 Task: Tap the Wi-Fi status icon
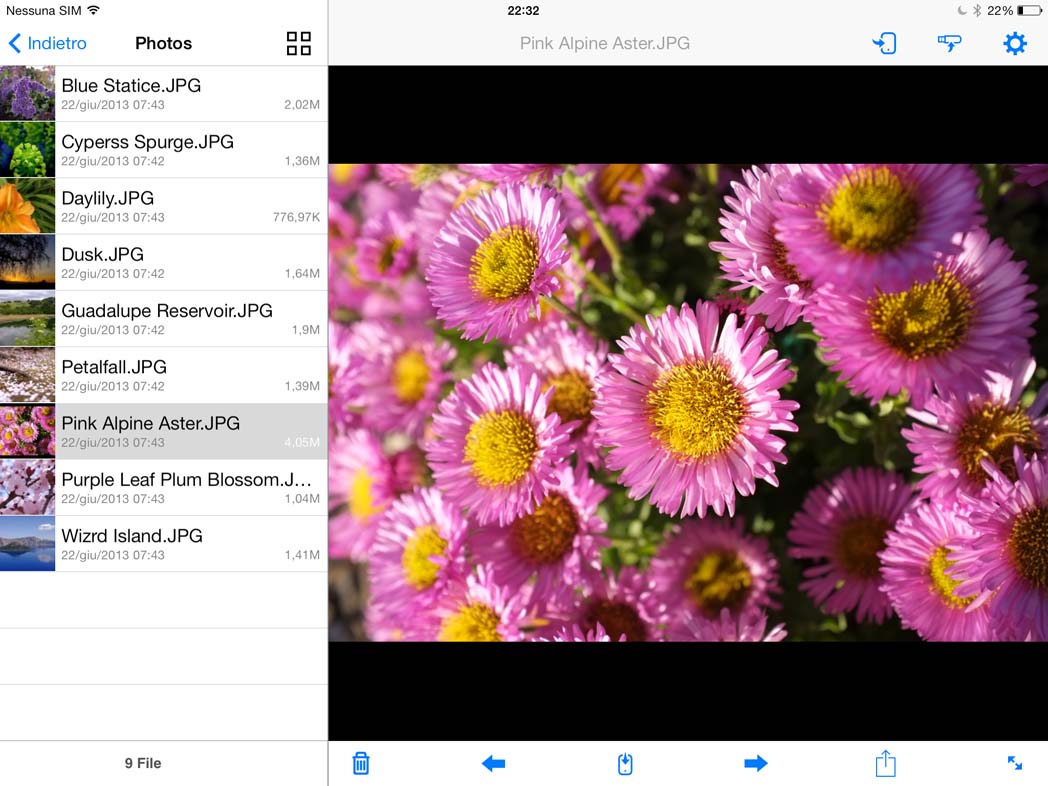pos(94,10)
